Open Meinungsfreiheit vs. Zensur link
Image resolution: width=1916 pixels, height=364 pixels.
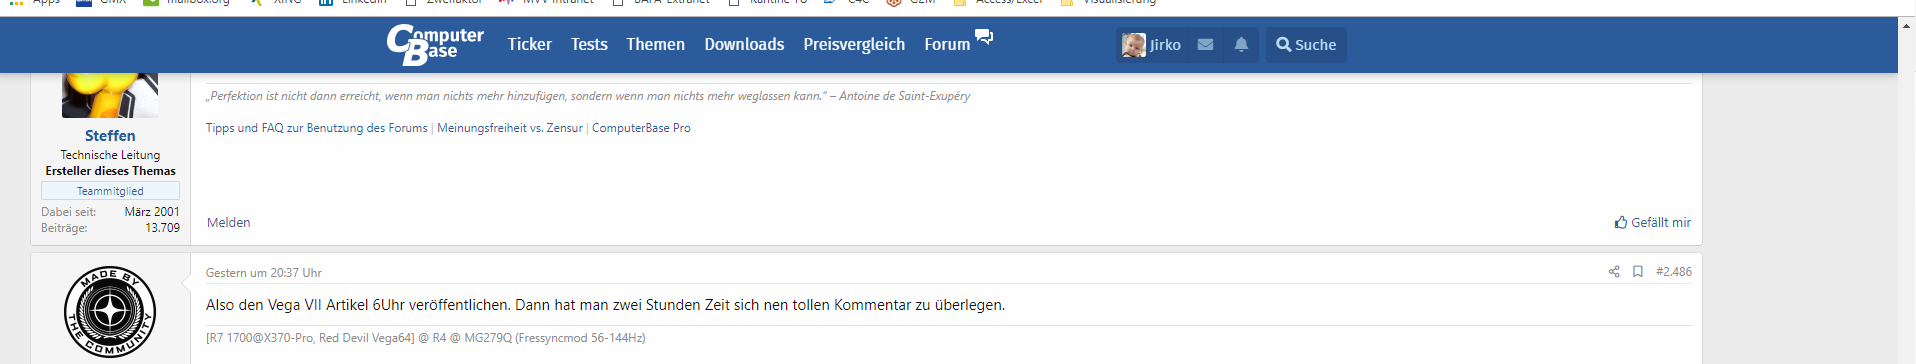point(510,128)
